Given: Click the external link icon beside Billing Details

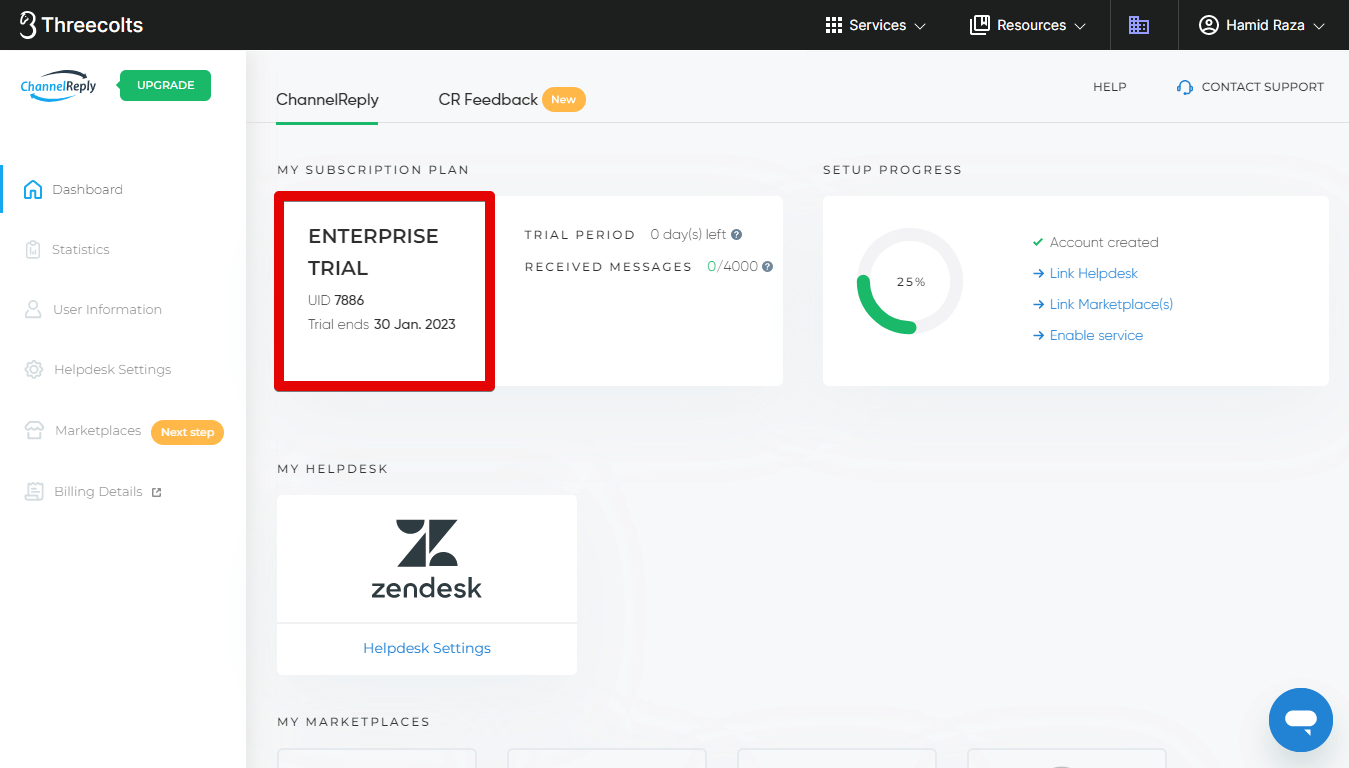Looking at the screenshot, I should [x=156, y=492].
